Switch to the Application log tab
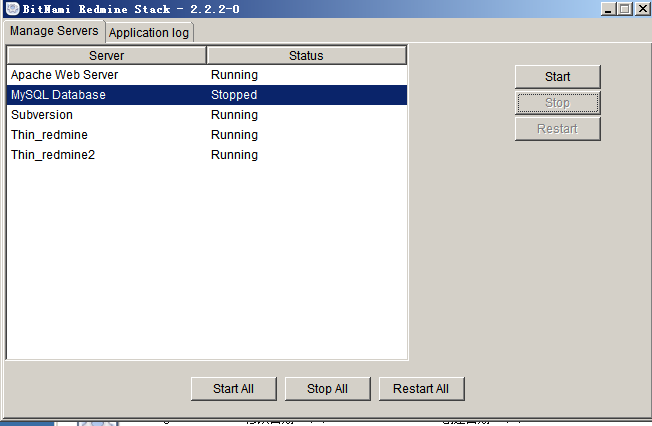This screenshot has width=652, height=426. pos(149,32)
